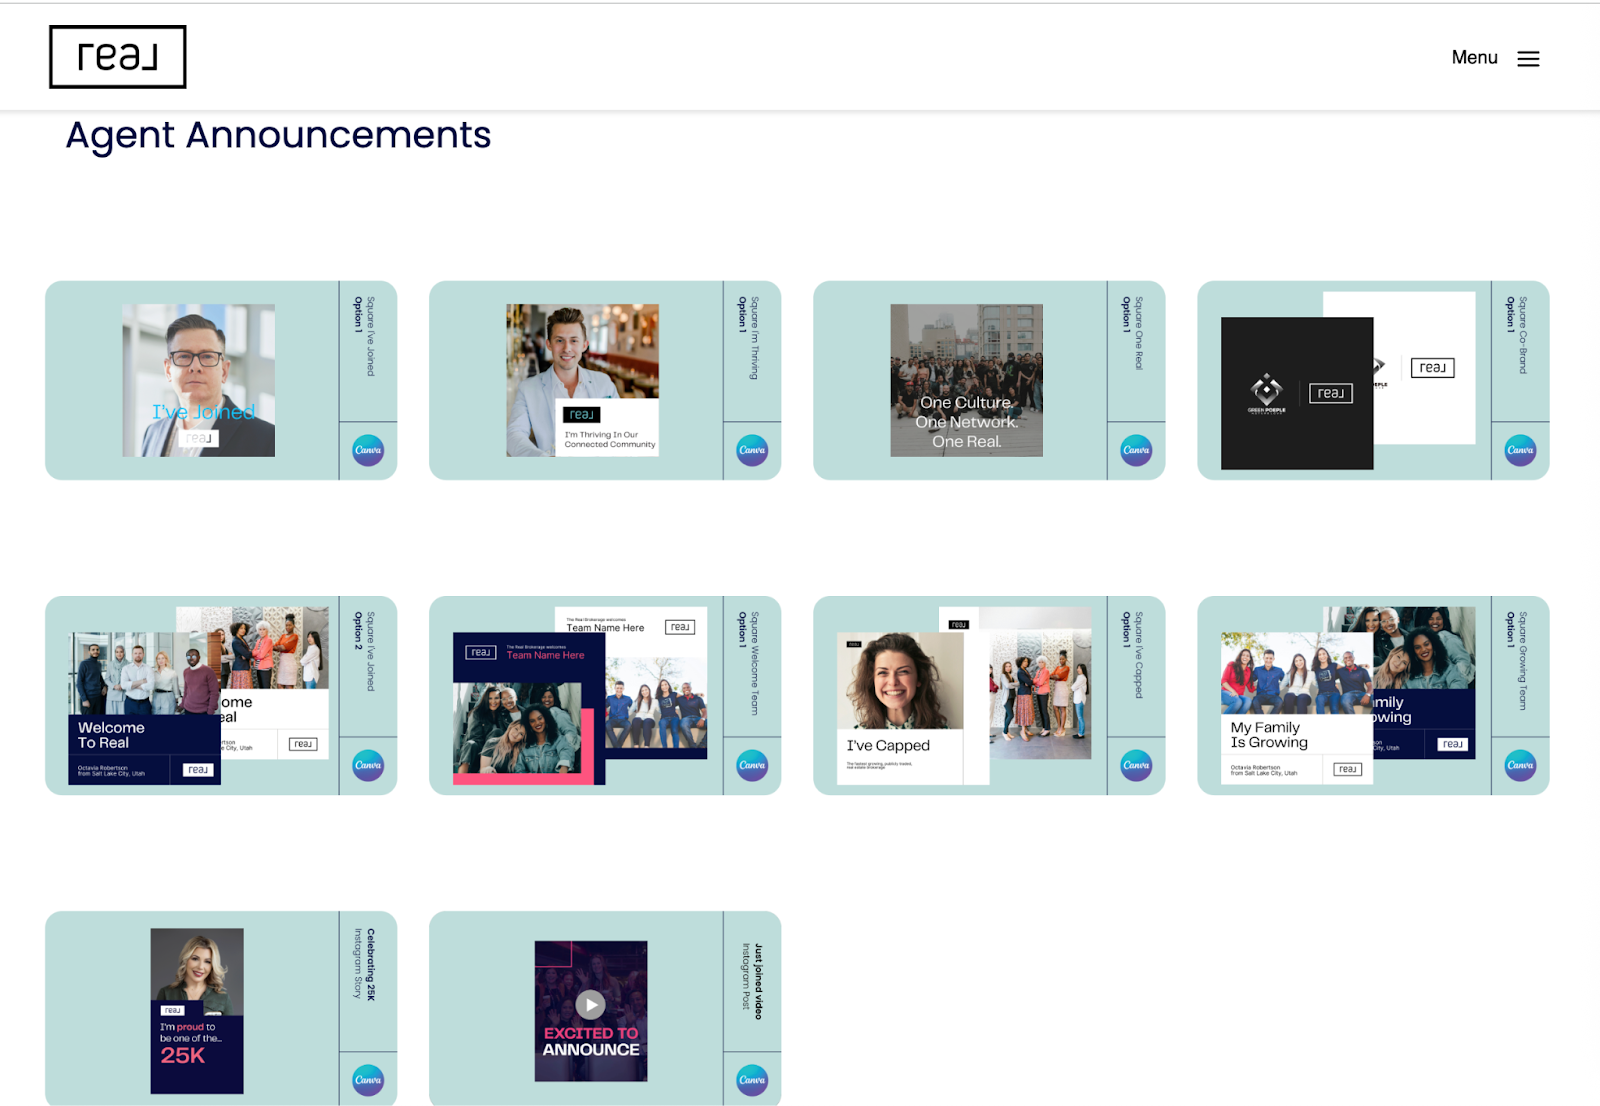The image size is (1600, 1106).
Task: Click the Square Growing Team label
Action: tap(1516, 661)
